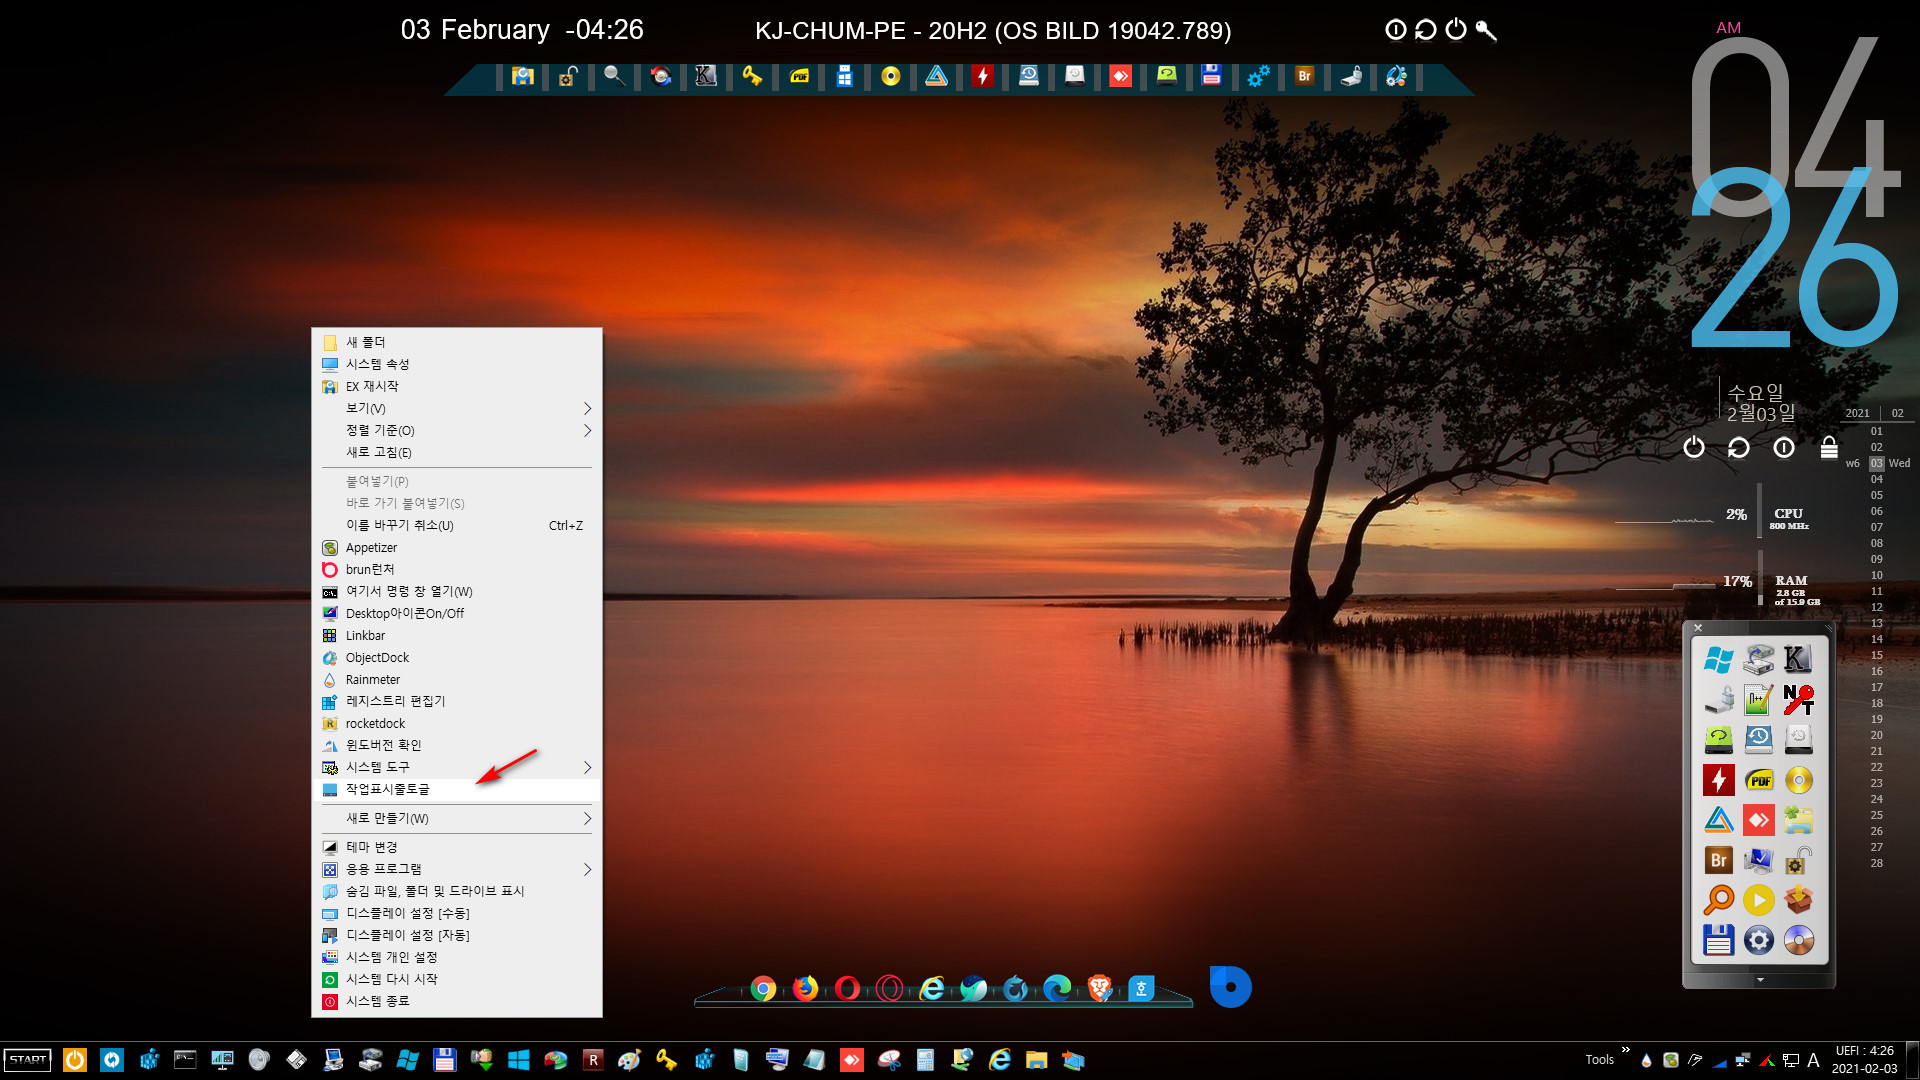1920x1080 pixels.
Task: Open command prompt icon on the taskbar
Action: (x=185, y=1060)
